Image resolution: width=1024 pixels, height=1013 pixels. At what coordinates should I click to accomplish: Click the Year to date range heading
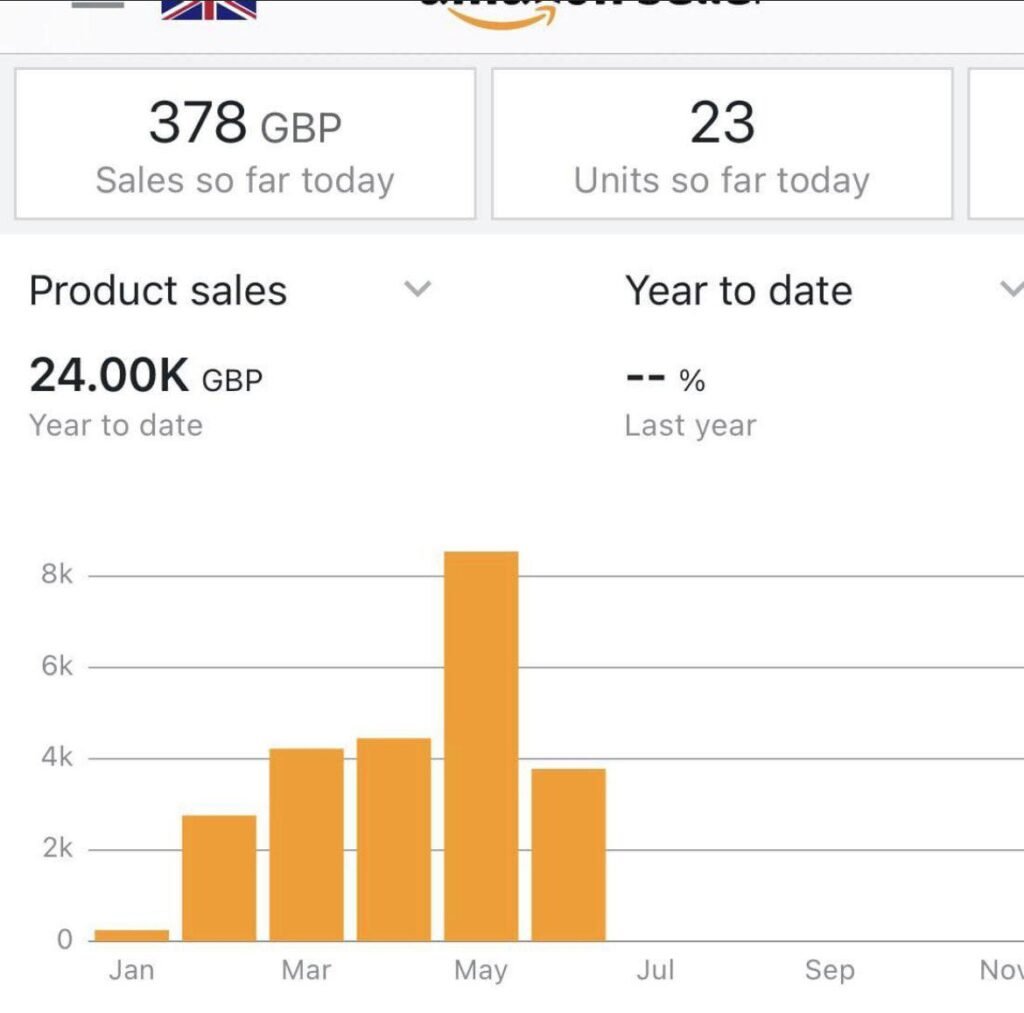[739, 291]
